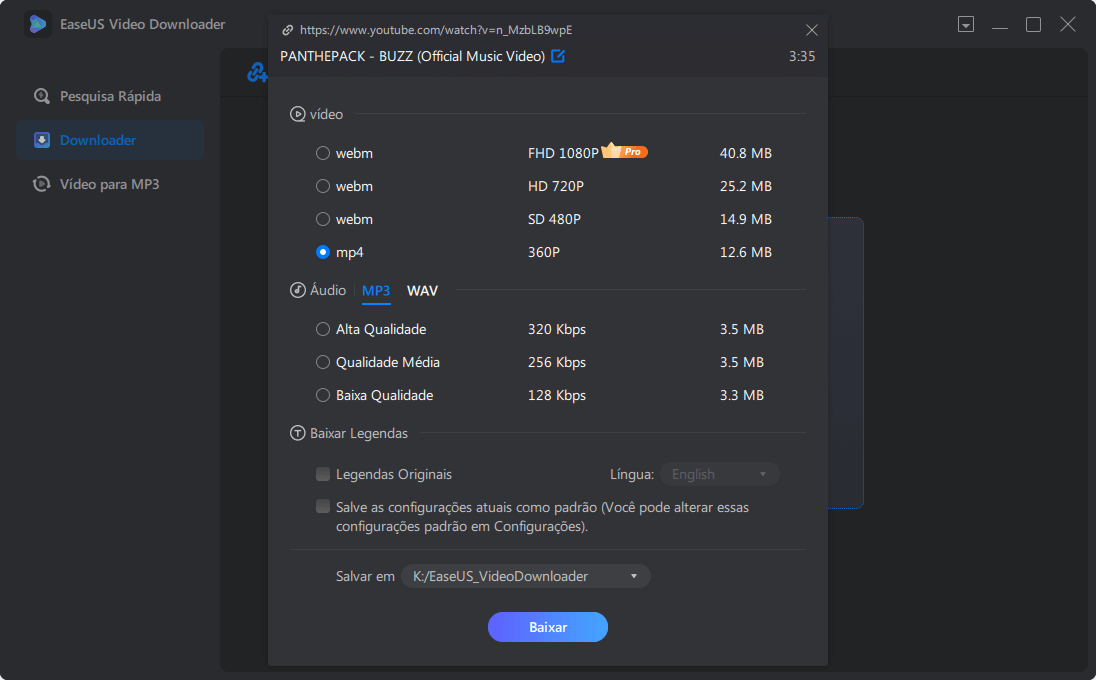This screenshot has width=1096, height=680.
Task: Click the Baixar download button
Action: point(548,627)
